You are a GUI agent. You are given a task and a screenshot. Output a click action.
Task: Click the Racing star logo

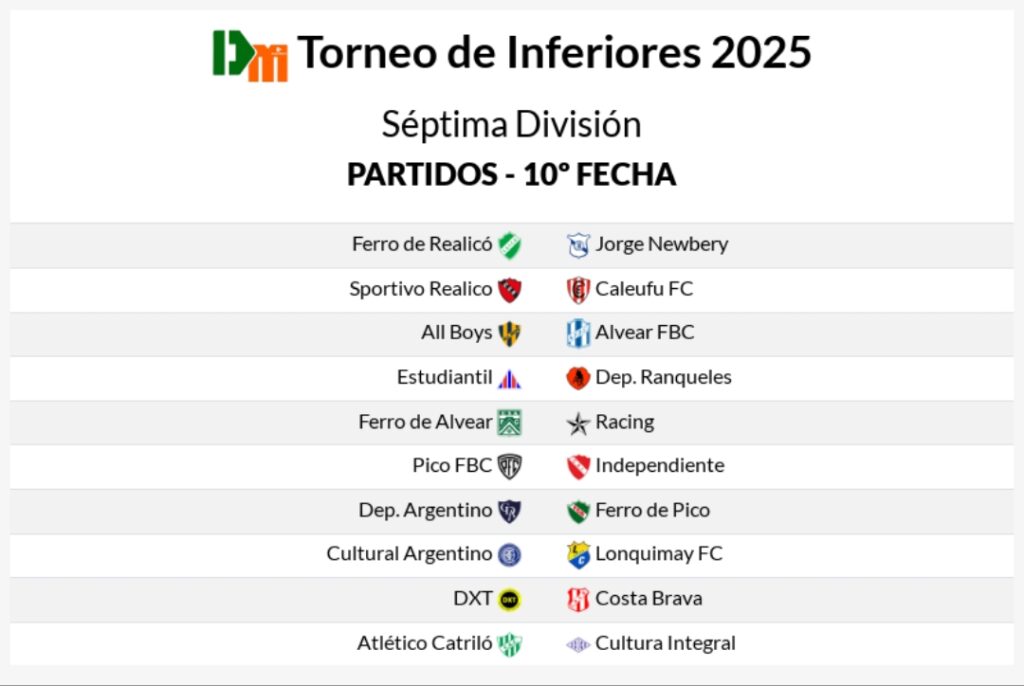tap(578, 423)
